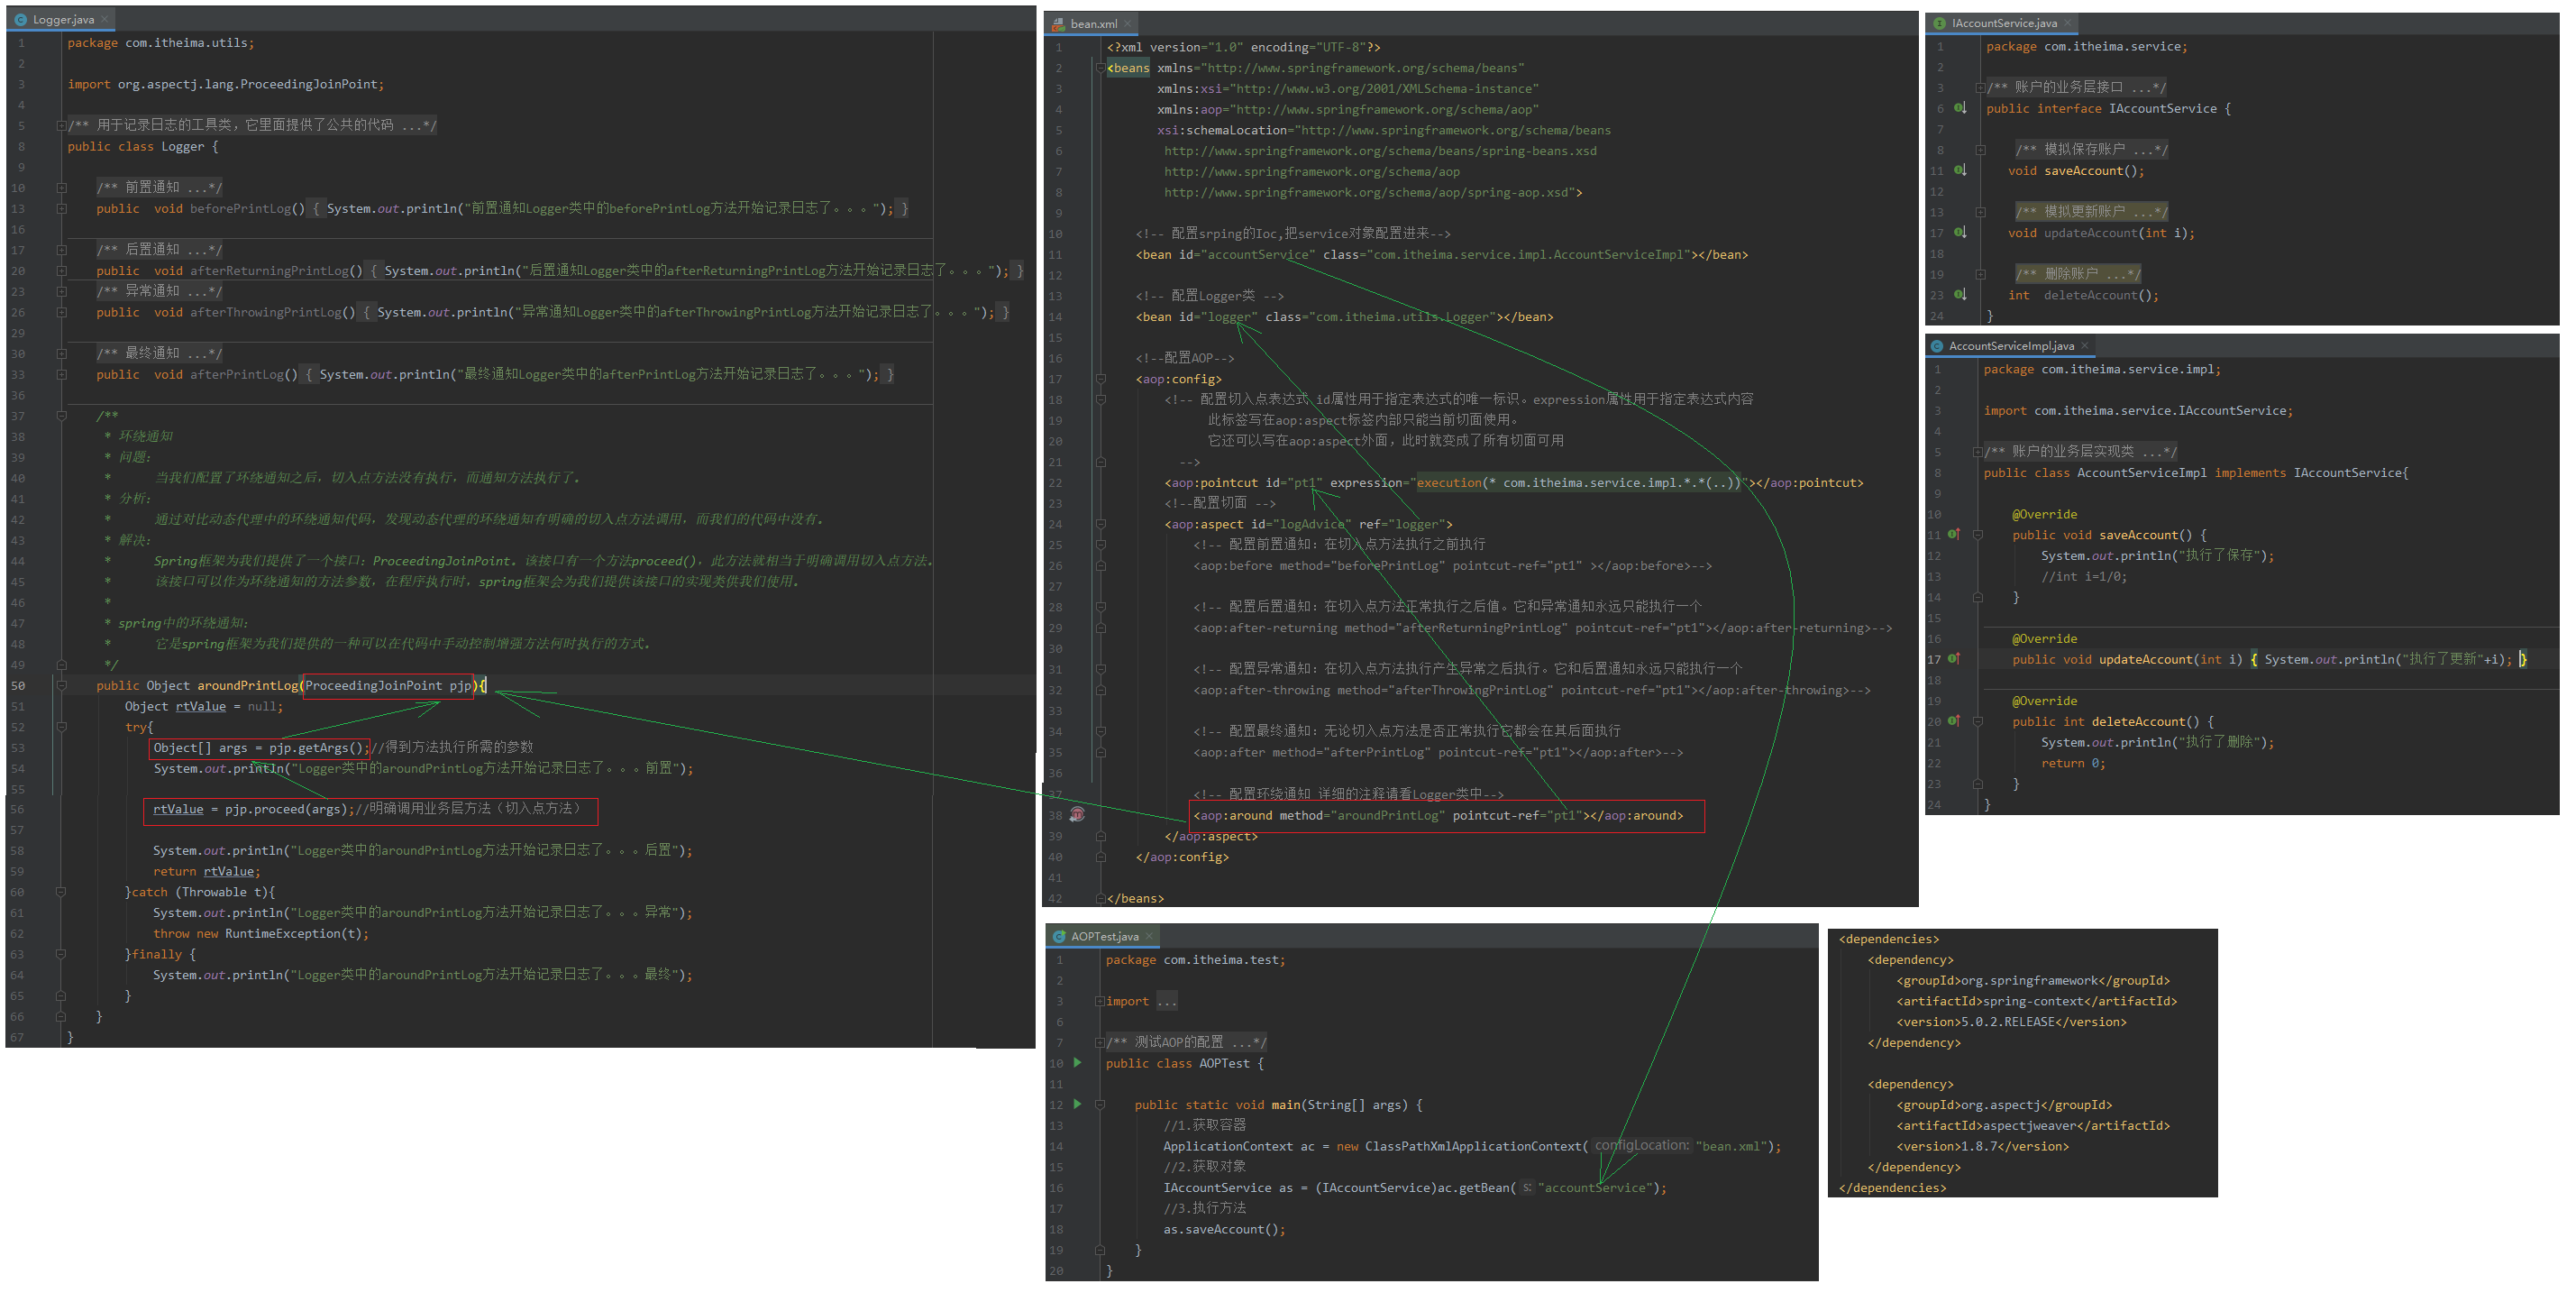Click implemented marker next to void saveAccount() declaration
The image size is (2576, 1302).
(x=1960, y=170)
